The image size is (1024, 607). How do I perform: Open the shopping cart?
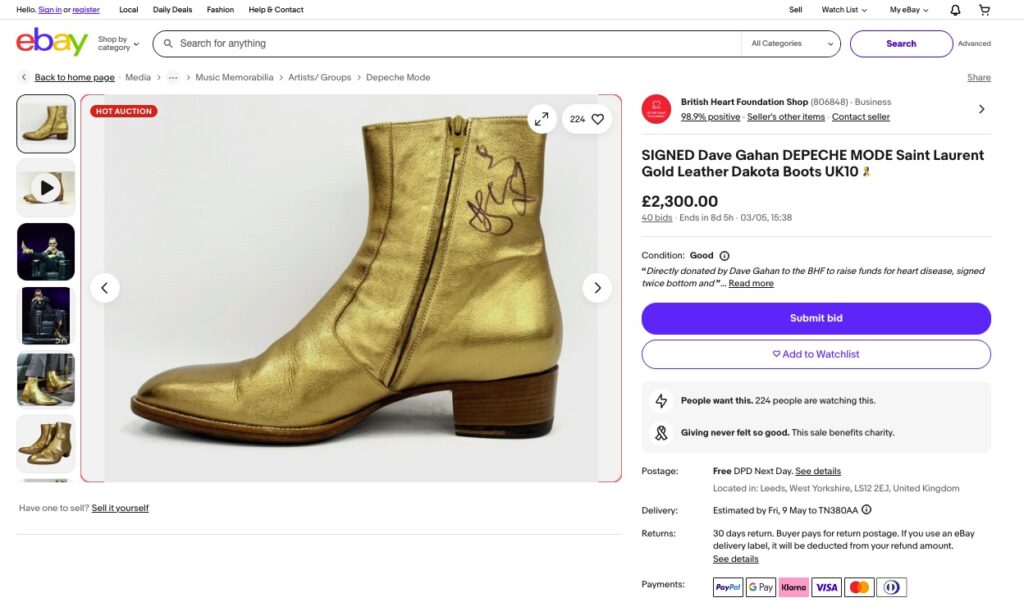pyautogui.click(x=984, y=10)
